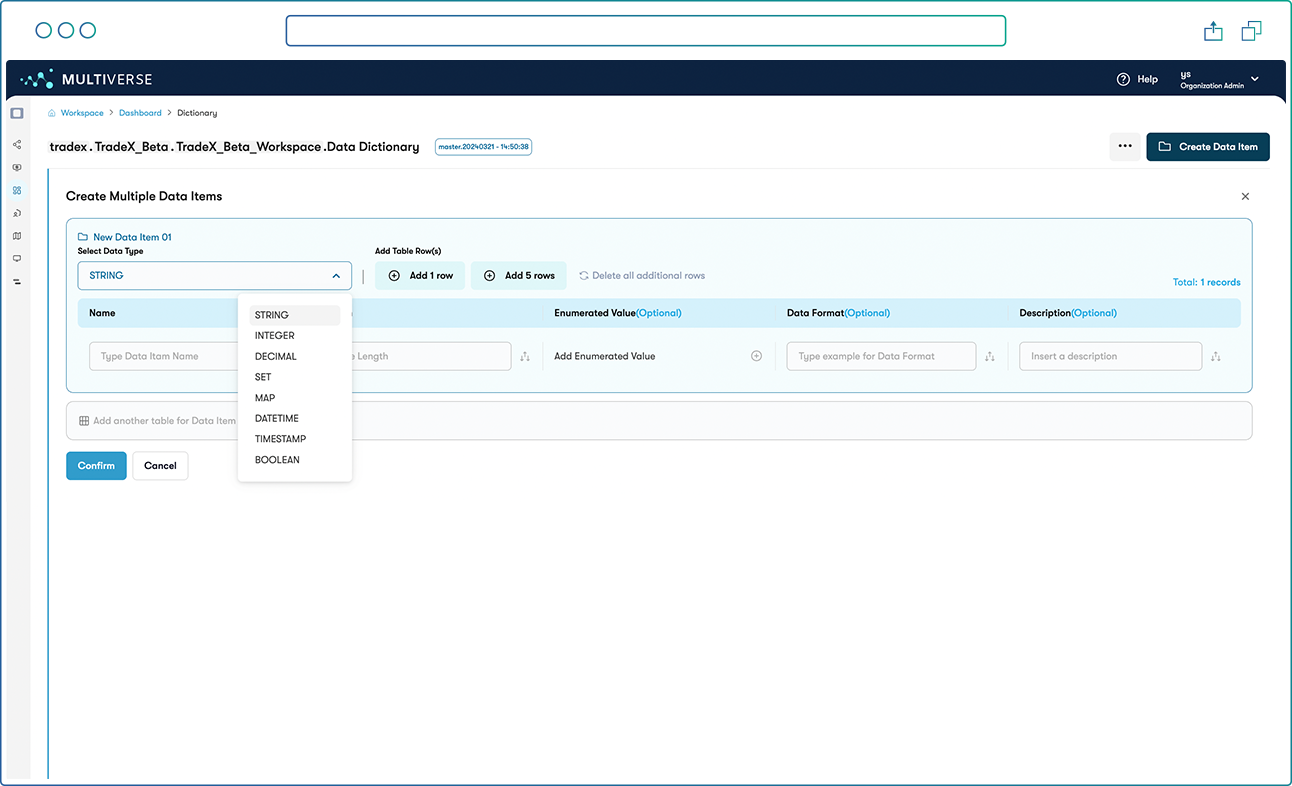Image resolution: width=1292 pixels, height=786 pixels.
Task: Click plus circle to add enumerated value
Action: tap(756, 356)
